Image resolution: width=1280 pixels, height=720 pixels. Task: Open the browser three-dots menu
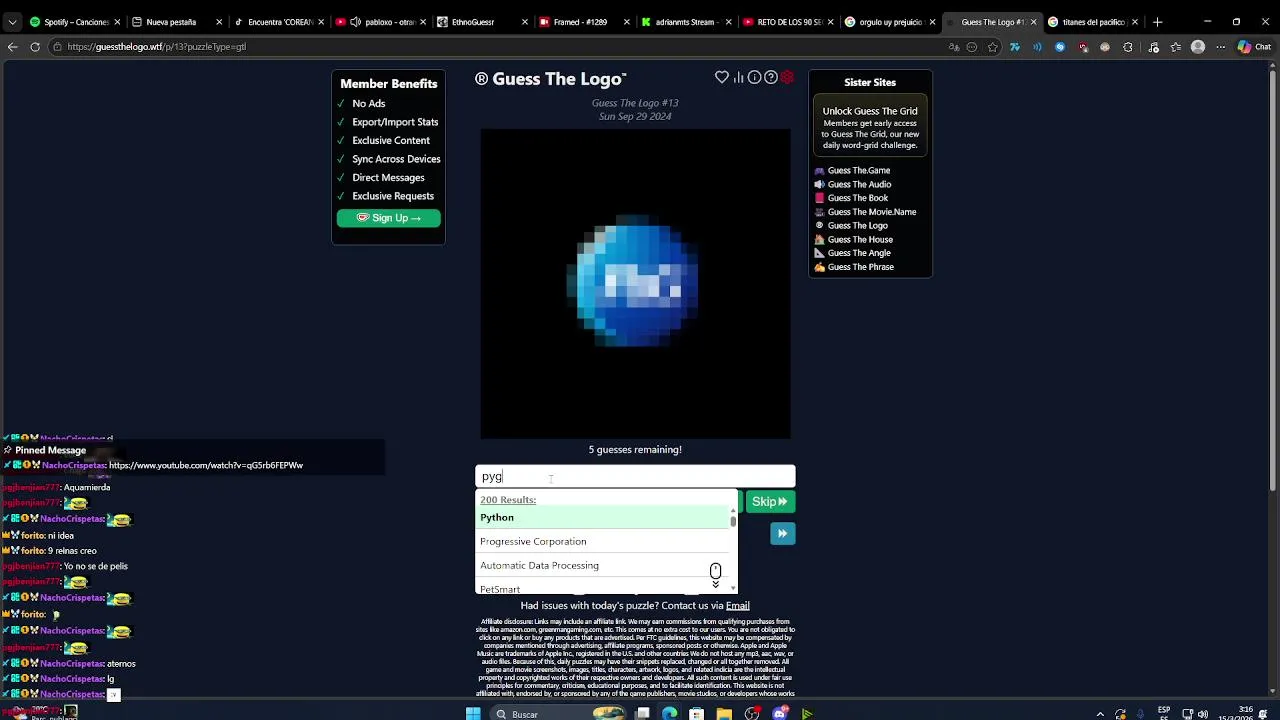[x=1219, y=47]
